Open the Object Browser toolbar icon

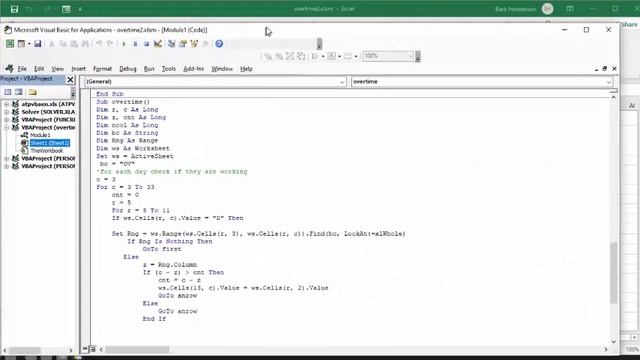[x=194, y=44]
